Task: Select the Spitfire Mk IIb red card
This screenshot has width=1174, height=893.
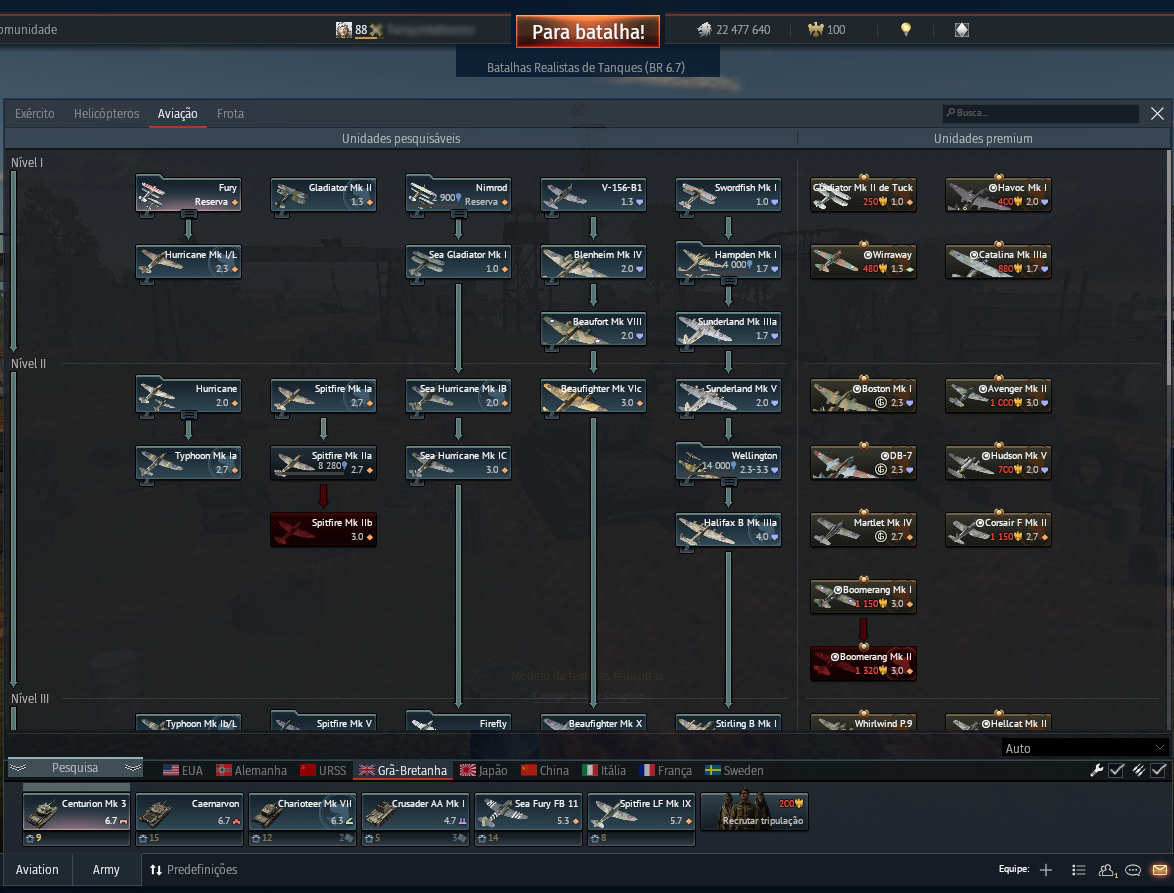Action: [x=323, y=529]
